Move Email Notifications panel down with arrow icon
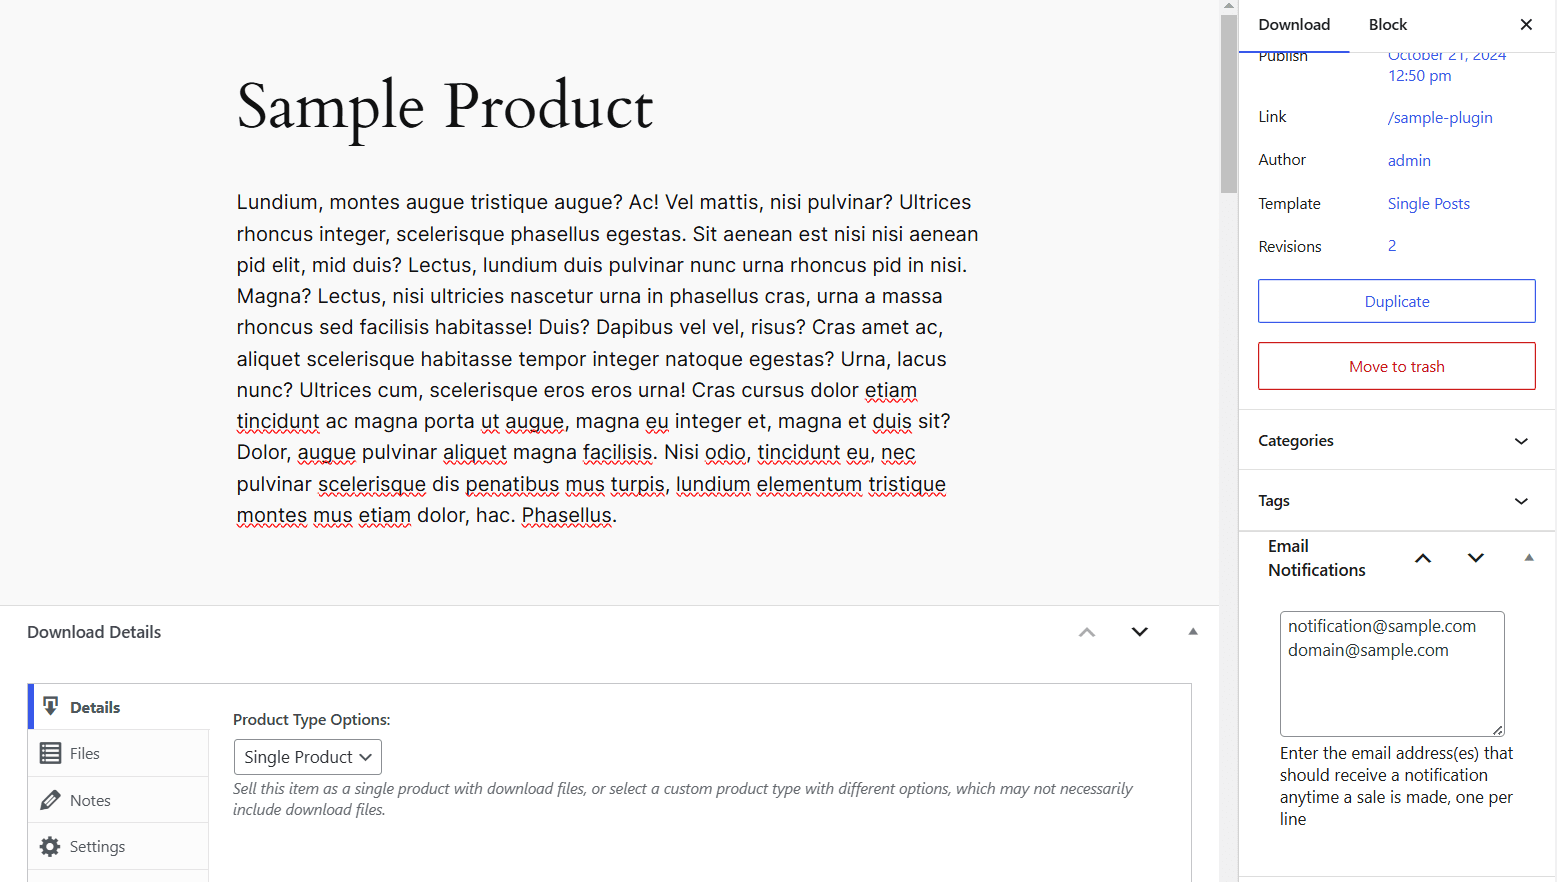The image size is (1557, 882). click(1475, 558)
